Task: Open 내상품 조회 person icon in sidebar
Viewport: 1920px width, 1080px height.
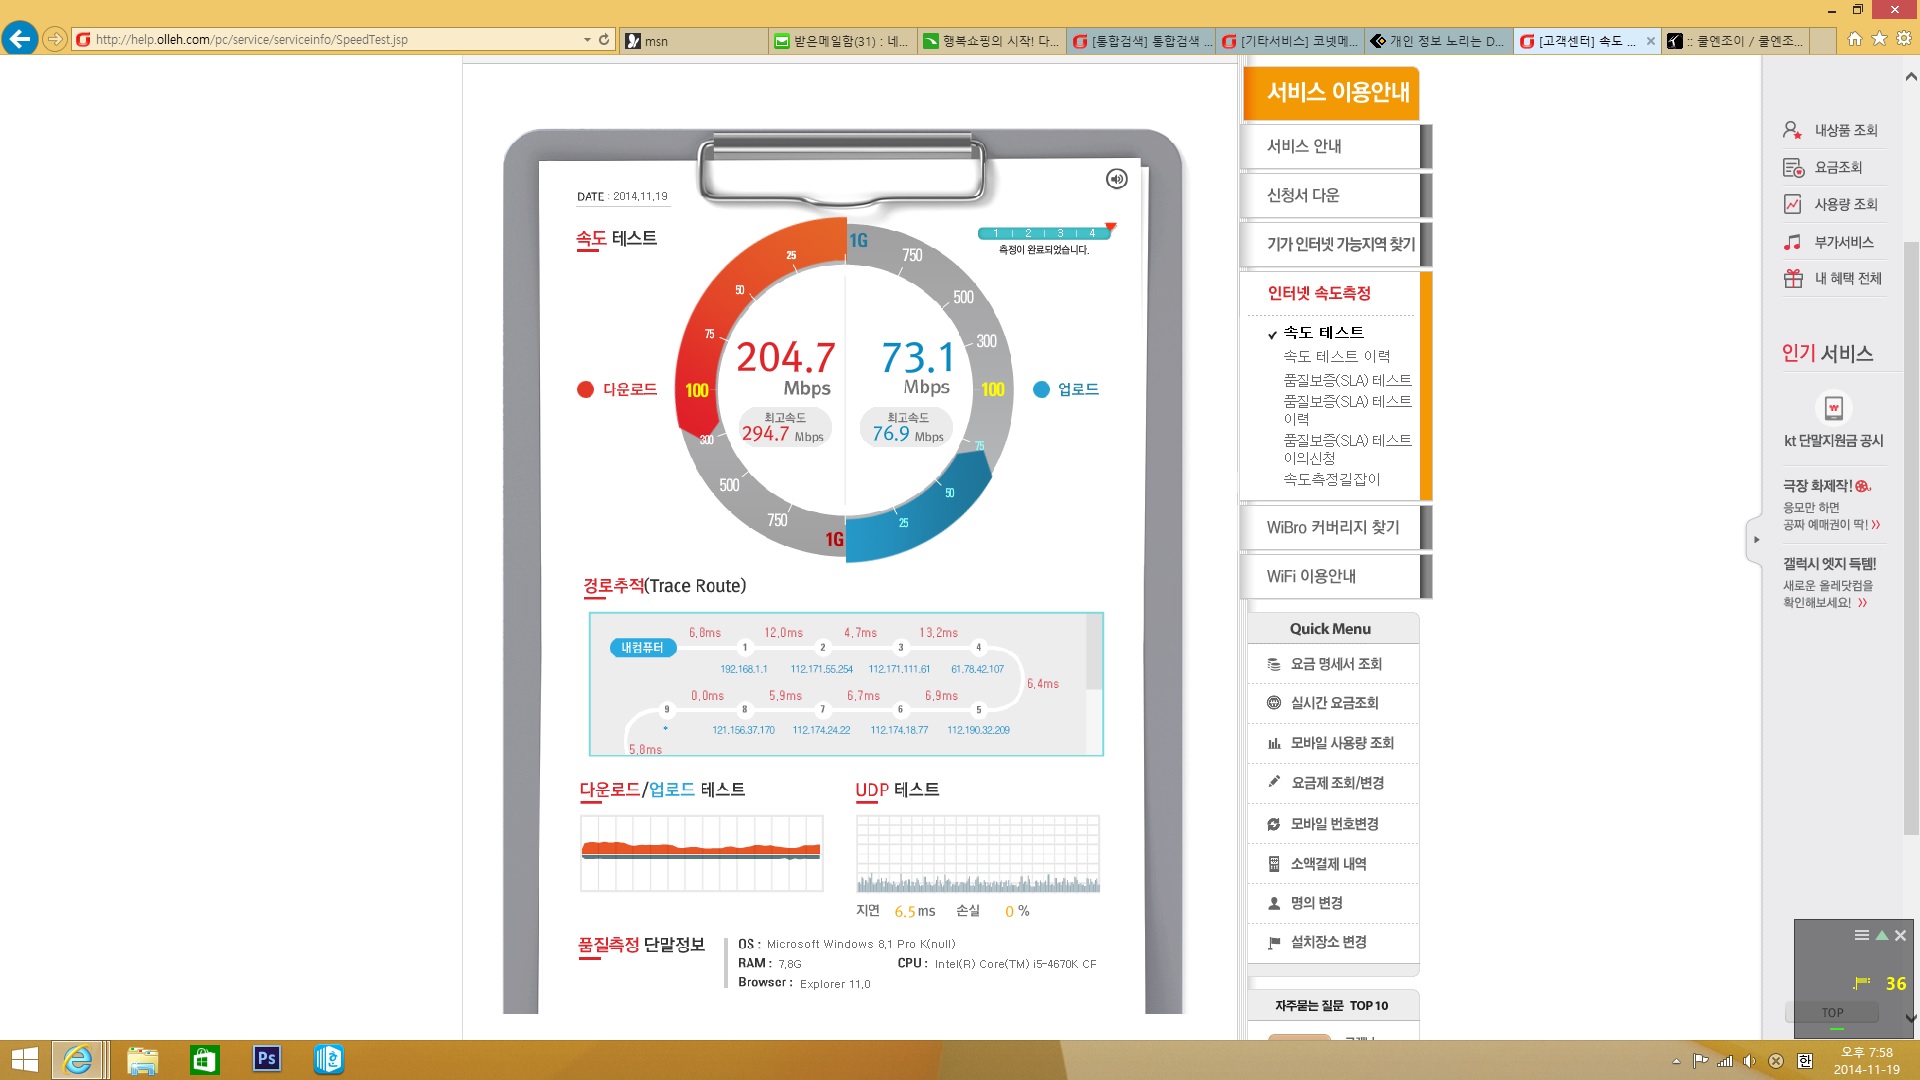Action: click(1792, 130)
